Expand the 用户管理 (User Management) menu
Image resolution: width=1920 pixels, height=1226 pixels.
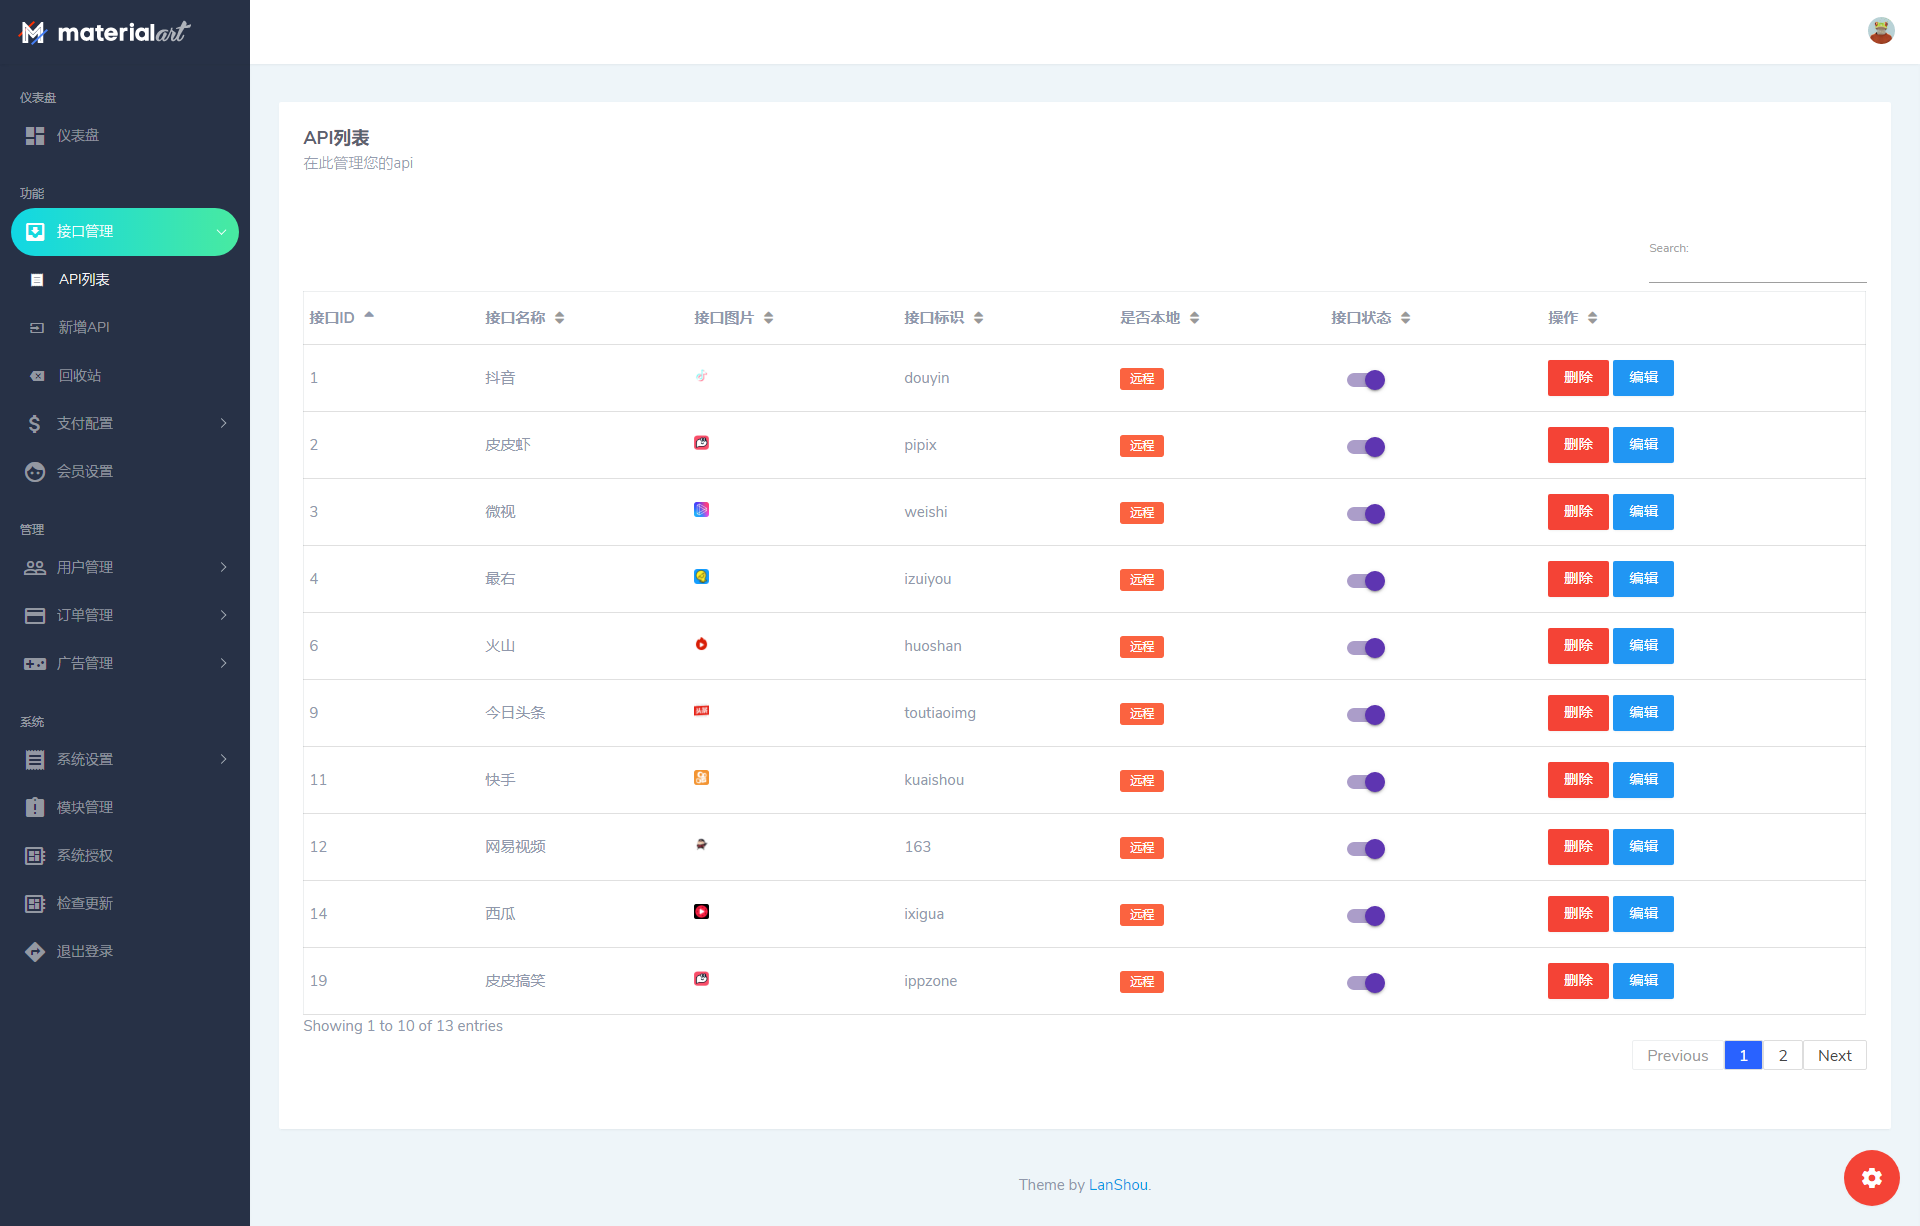126,567
